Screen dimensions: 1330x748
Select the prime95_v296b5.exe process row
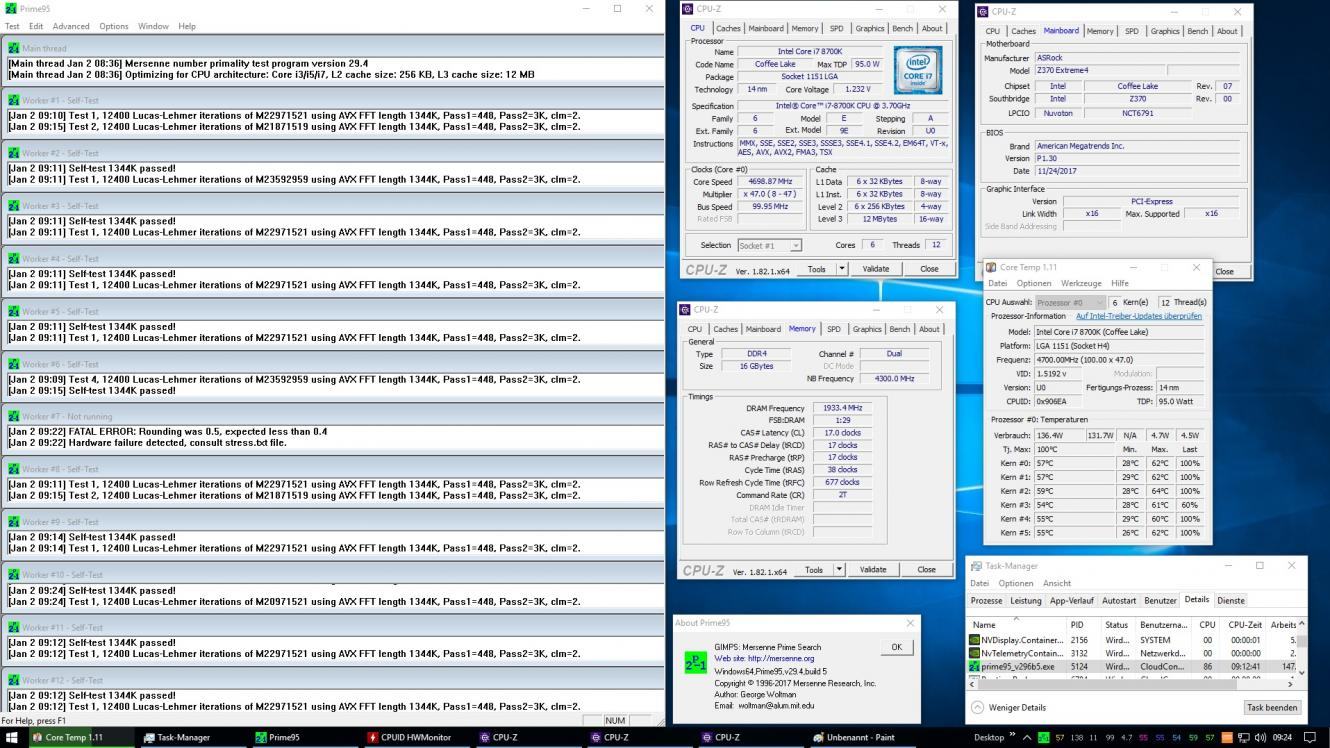pos(1132,666)
